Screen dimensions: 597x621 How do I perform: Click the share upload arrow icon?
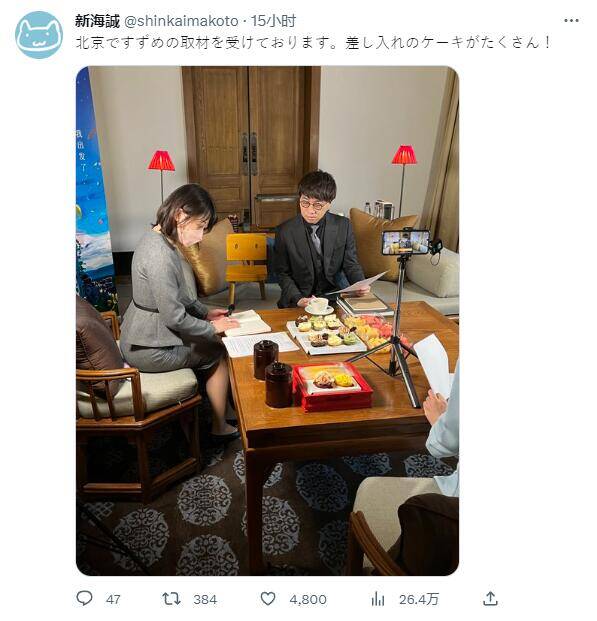tap(490, 598)
